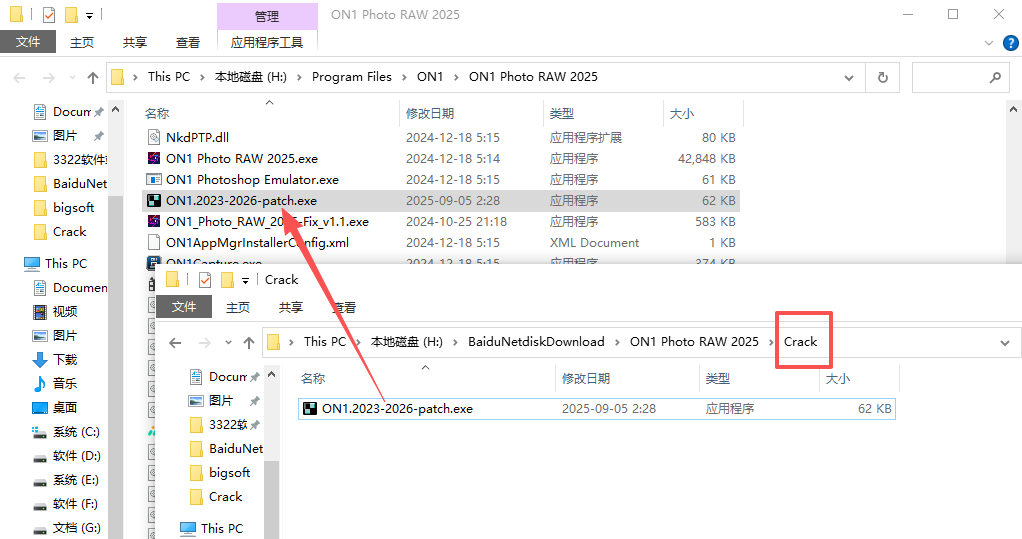This screenshot has height=539, width=1022.
Task: Click the search box in the ON1 Photo RAW 2025 window
Action: (960, 78)
